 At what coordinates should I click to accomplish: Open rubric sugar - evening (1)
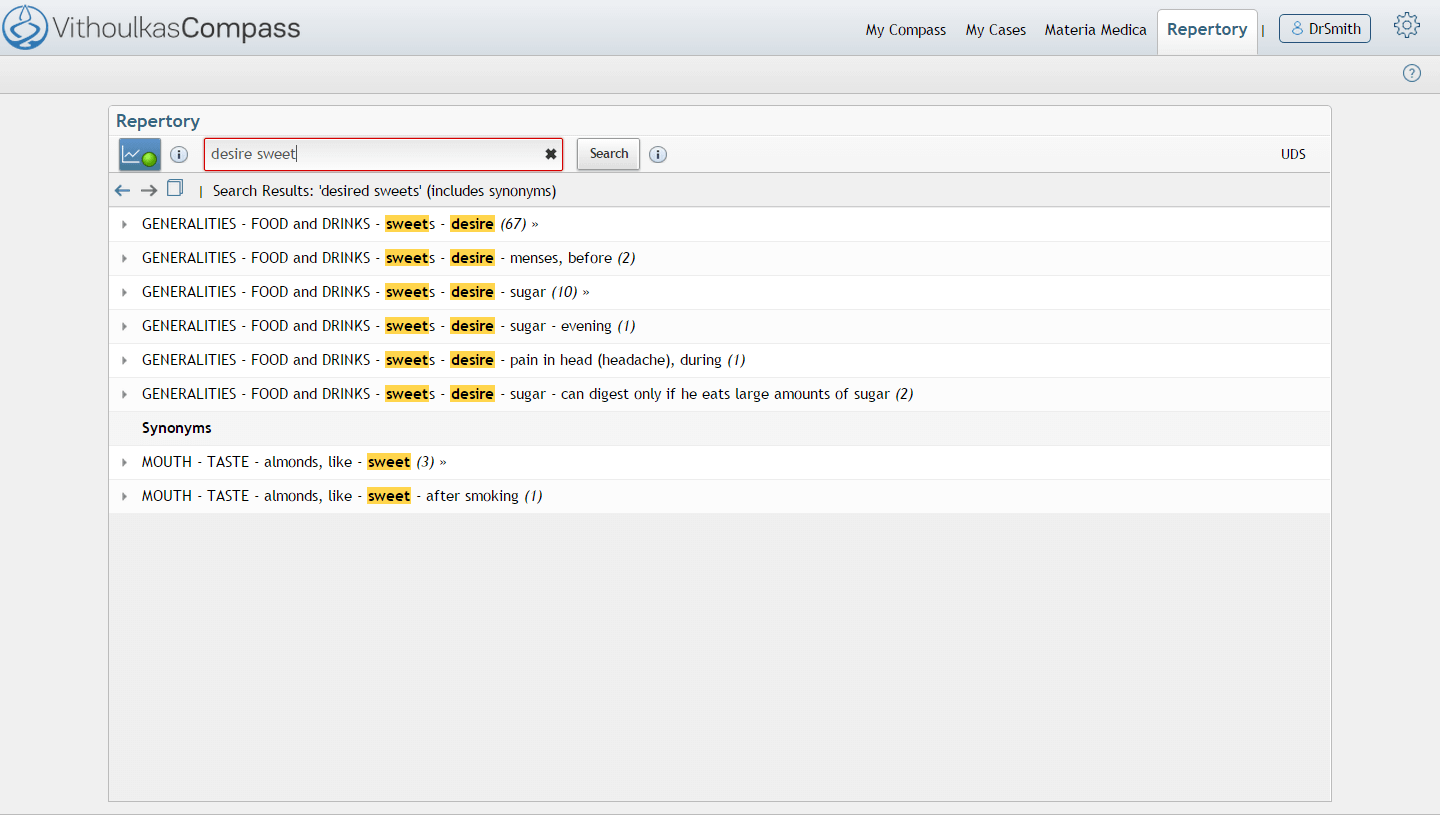click(389, 326)
